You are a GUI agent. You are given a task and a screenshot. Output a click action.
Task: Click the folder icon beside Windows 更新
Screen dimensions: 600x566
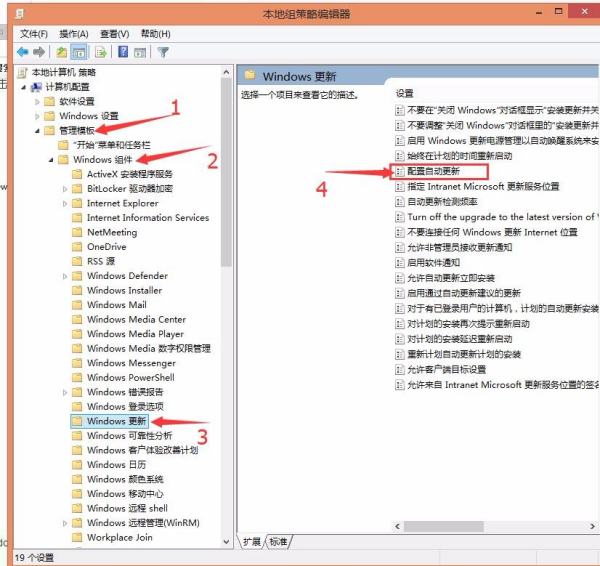77,421
